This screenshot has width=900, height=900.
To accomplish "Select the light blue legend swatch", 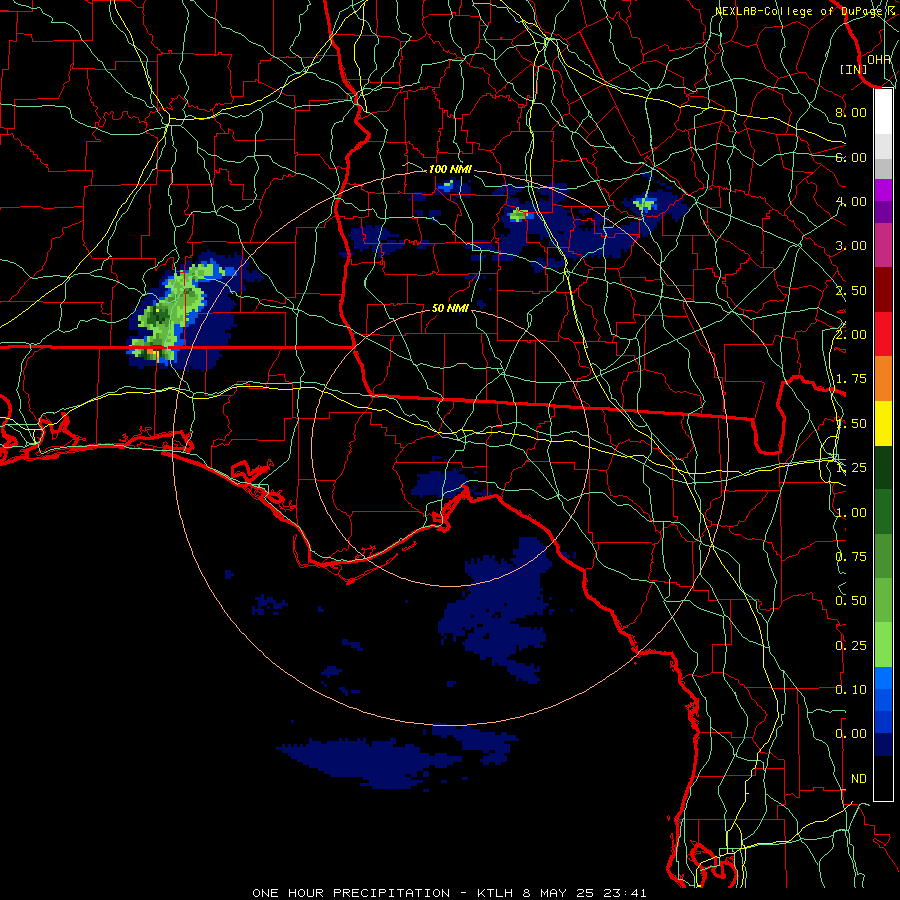I will click(x=883, y=678).
